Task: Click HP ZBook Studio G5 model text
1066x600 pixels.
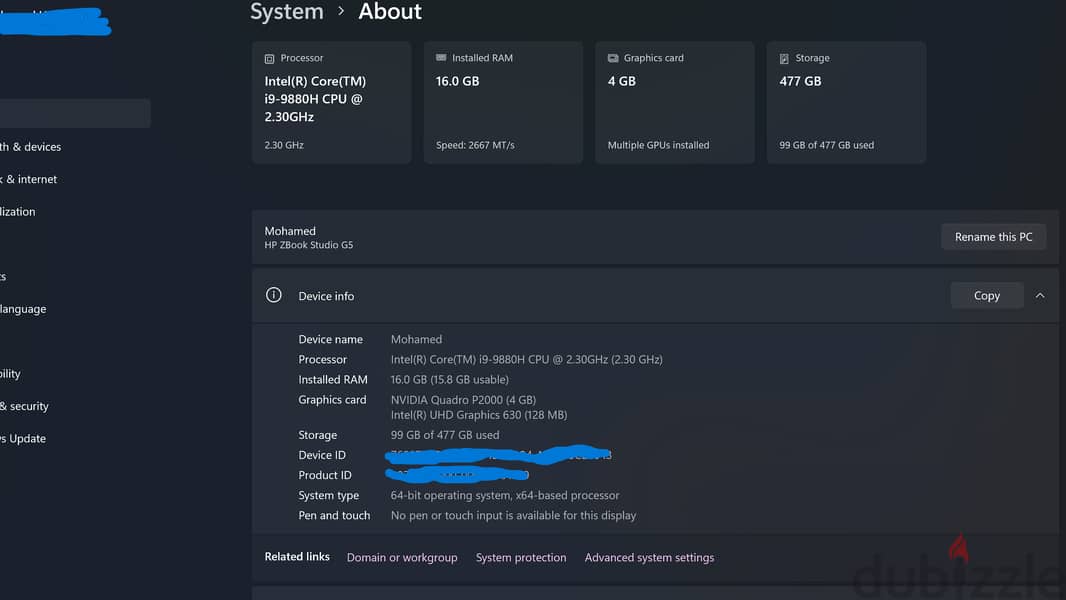Action: coord(309,245)
